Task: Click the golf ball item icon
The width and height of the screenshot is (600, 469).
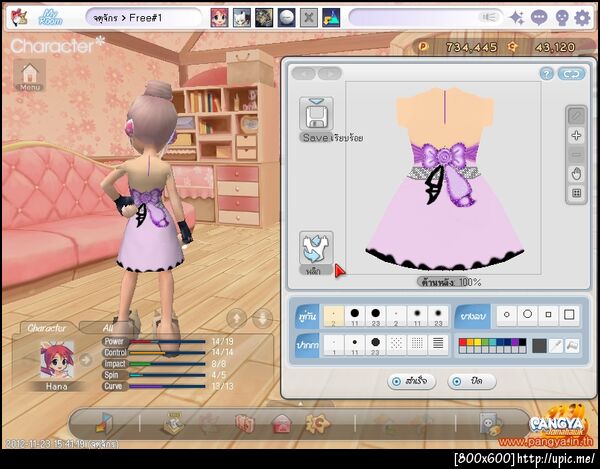Action: tap(287, 18)
